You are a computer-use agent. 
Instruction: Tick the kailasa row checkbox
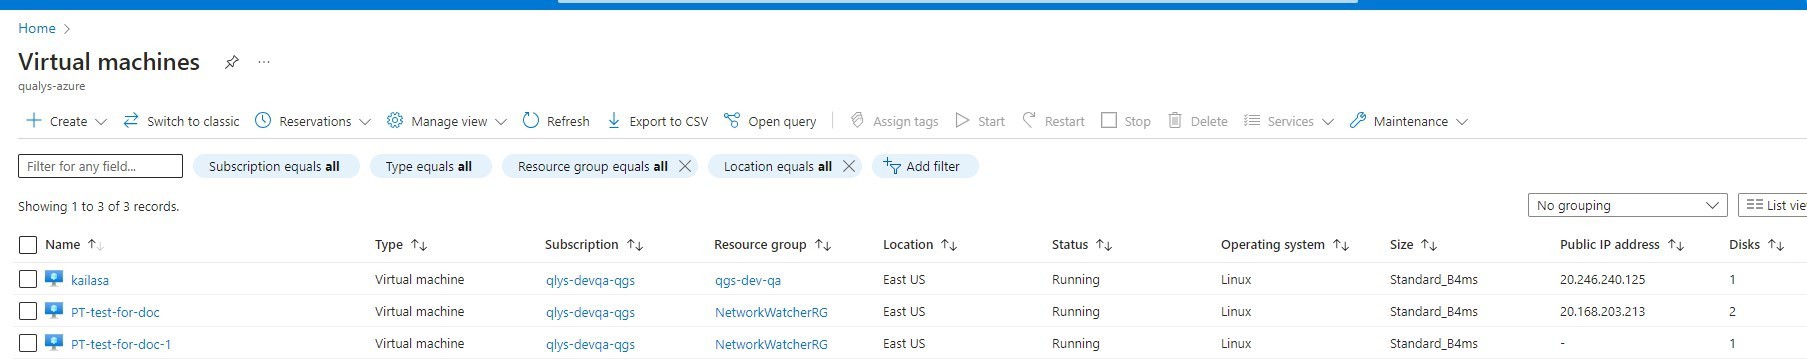pyautogui.click(x=28, y=279)
